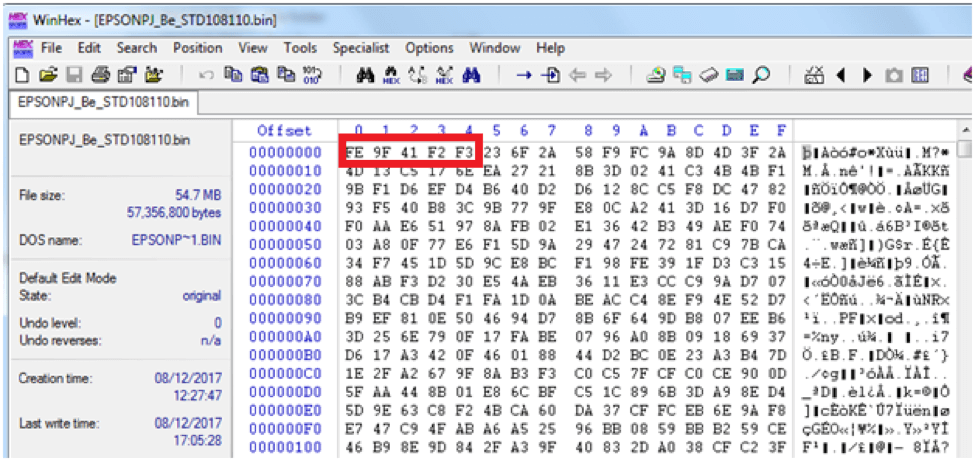Click the Default Edit Mode label

point(68,277)
